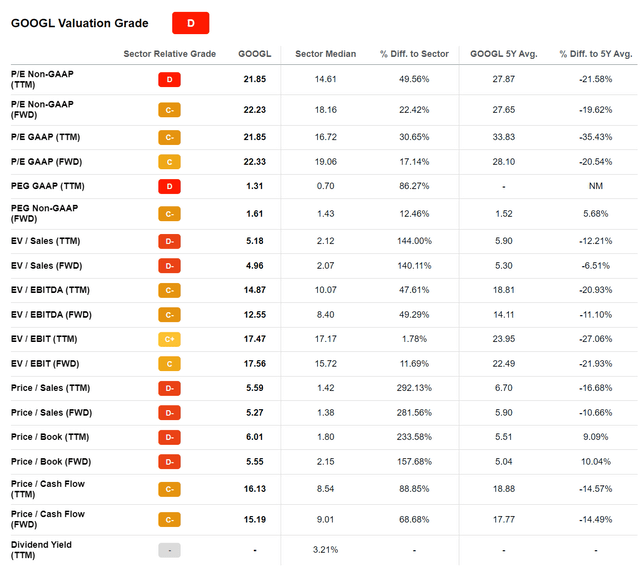Click the GOOGL value 6.01 for Price / Book (TTM)
Screen dimensions: 640x573
[x=255, y=437]
